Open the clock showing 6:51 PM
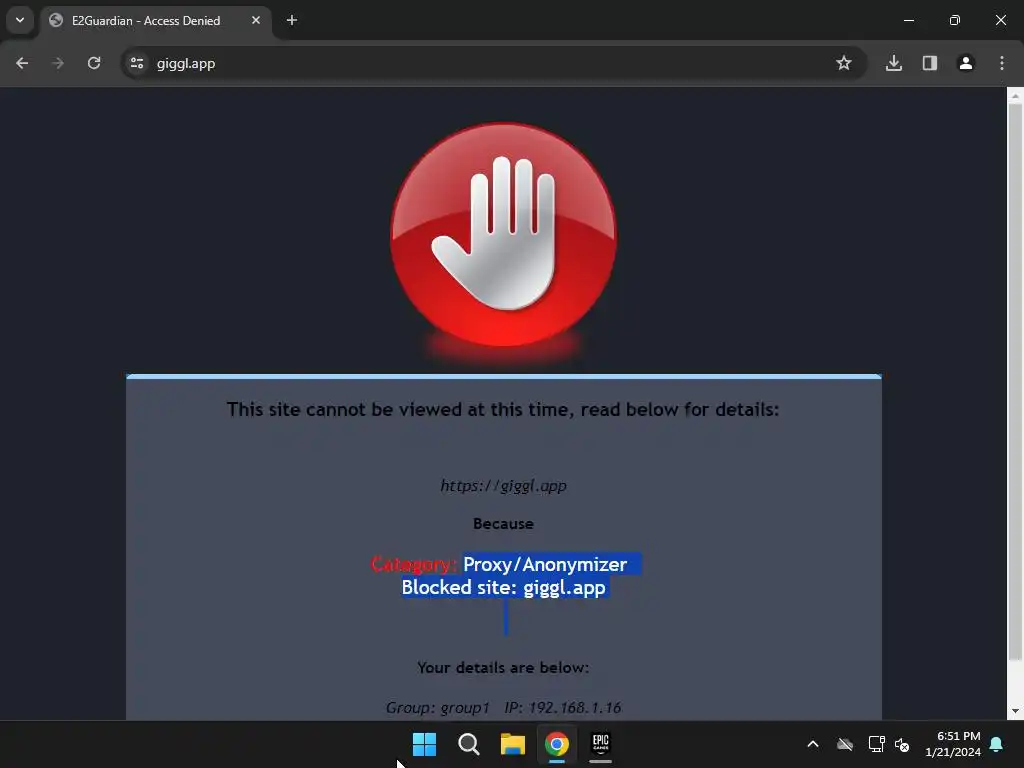 pyautogui.click(x=953, y=744)
